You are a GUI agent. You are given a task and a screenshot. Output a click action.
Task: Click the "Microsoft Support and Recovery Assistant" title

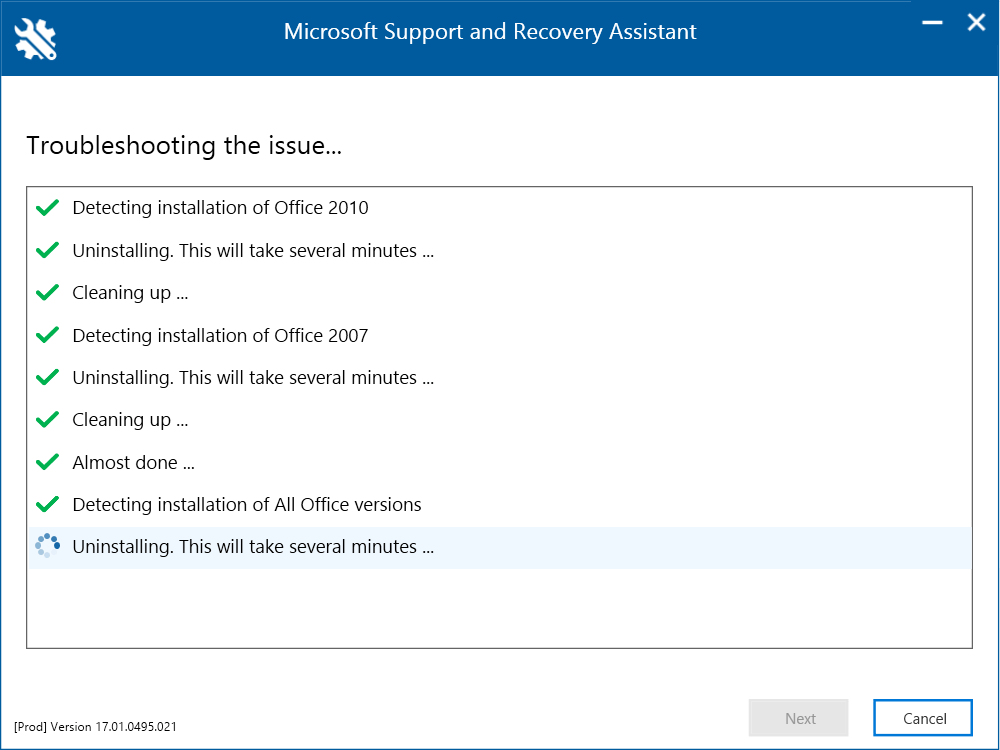coord(490,31)
